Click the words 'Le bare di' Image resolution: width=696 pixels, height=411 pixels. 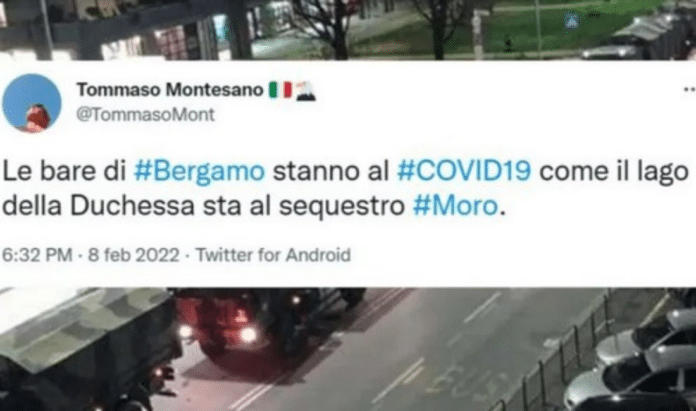[x=64, y=171]
